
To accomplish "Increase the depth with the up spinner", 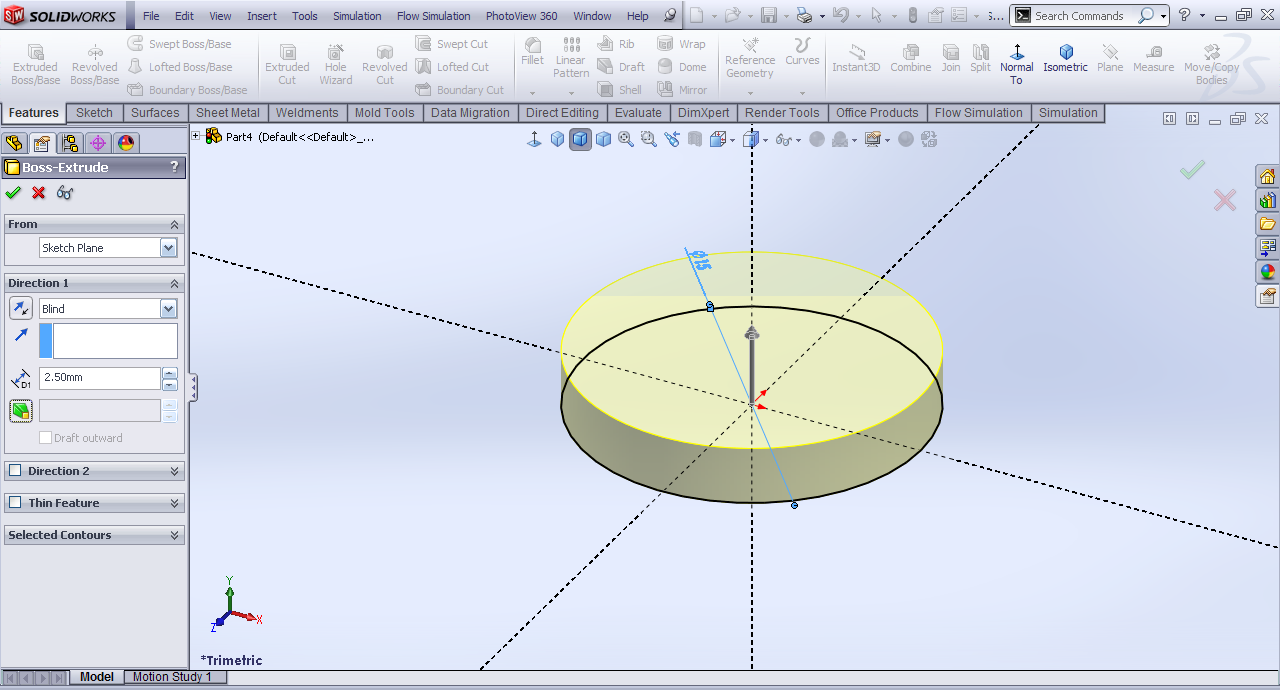I will point(170,373).
